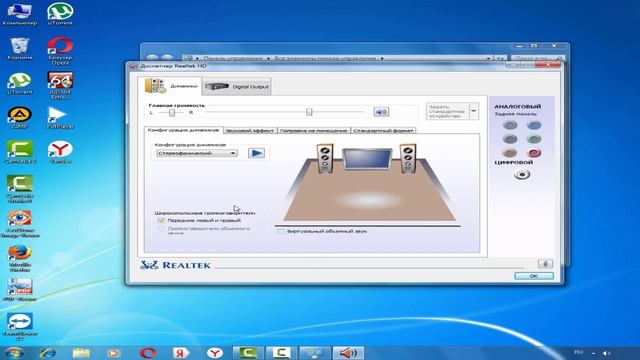Click the OK button in Realtek manager
This screenshot has height=360, width=640.
point(534,276)
